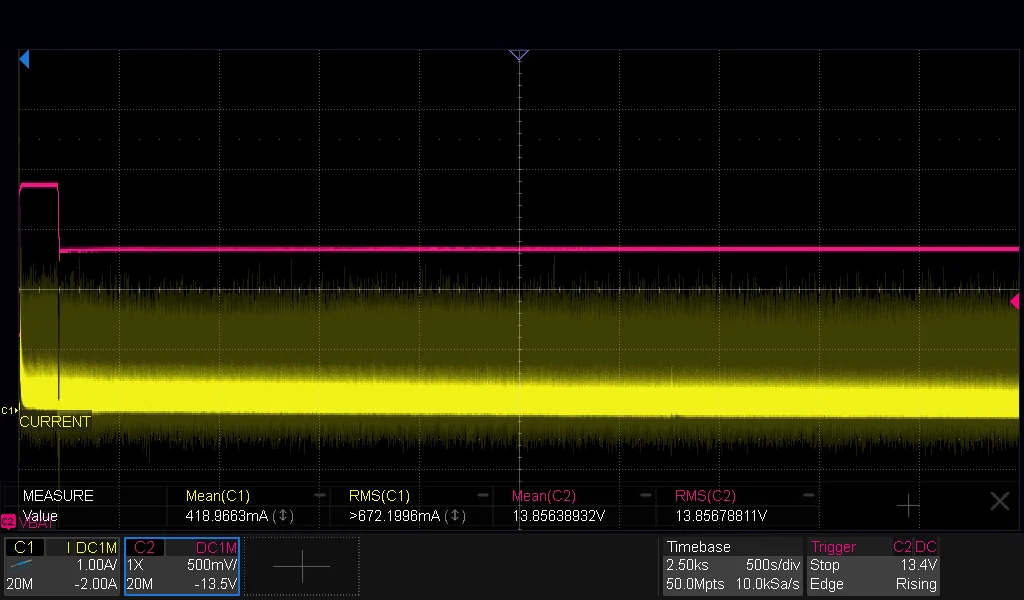Click the 20M bandwidth limit in C2 box
Screen dimensions: 1024x600
tap(139, 584)
